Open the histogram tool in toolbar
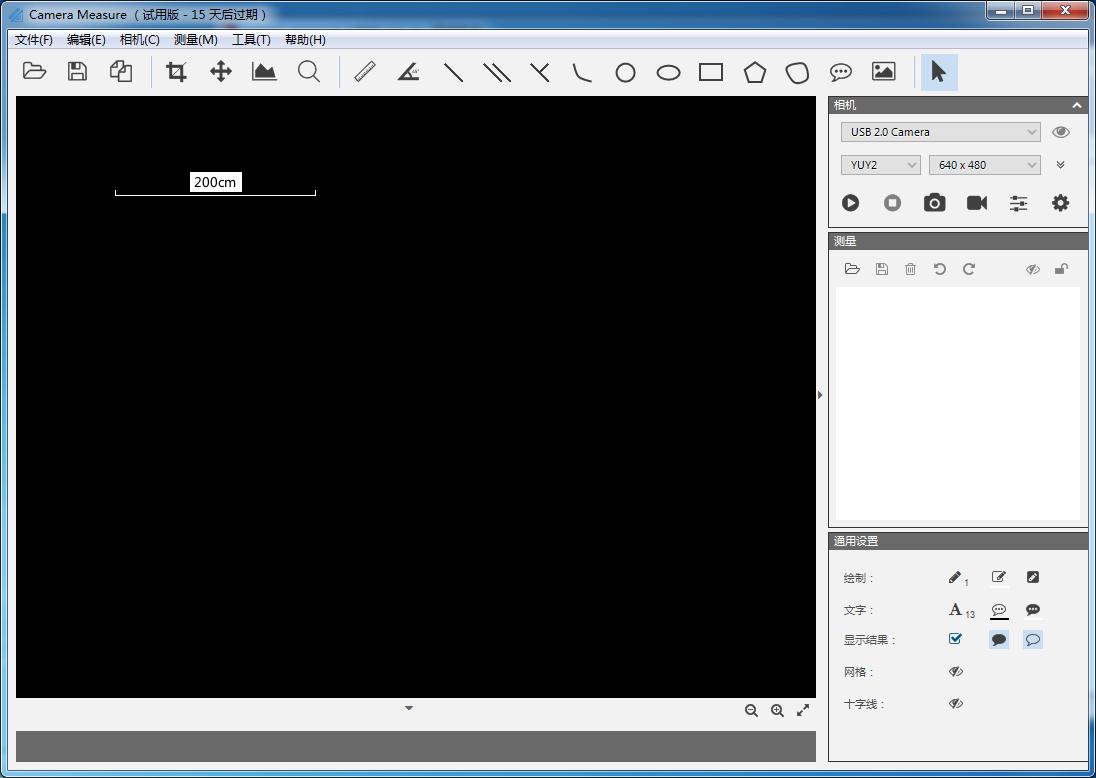The width and height of the screenshot is (1096, 778). (264, 71)
